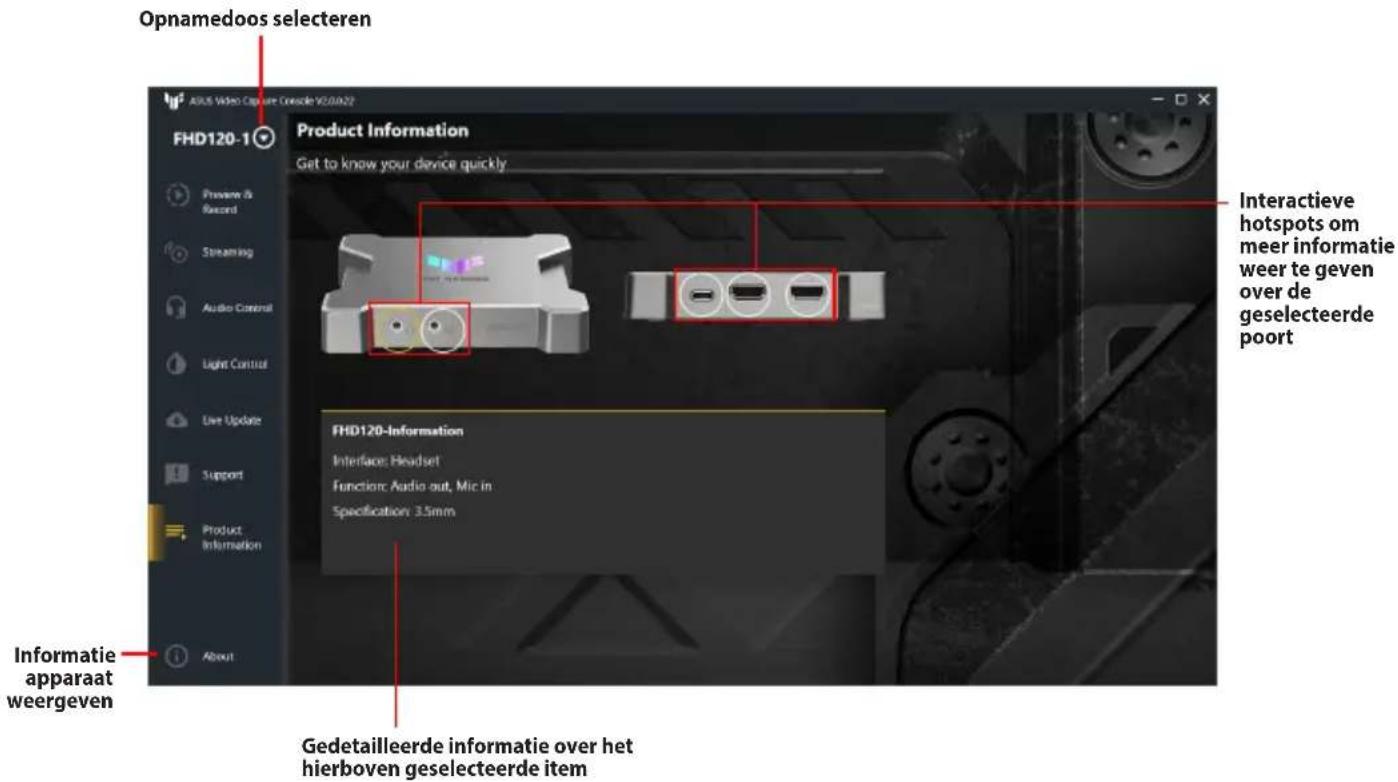Open the FHD120-1 capture box dropdown arrow
The height and width of the screenshot is (782, 1398).
pyautogui.click(x=264, y=139)
